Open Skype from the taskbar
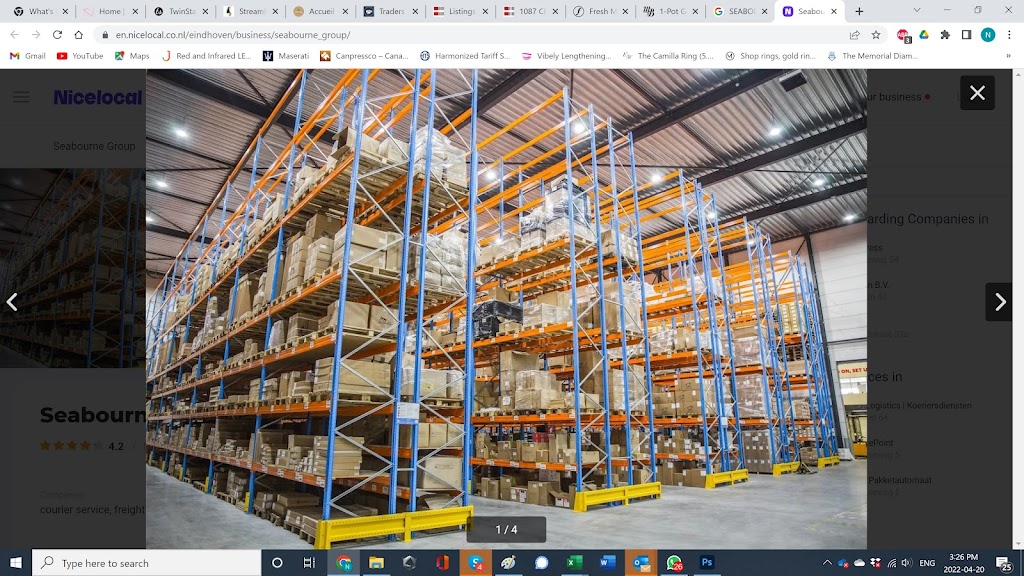 click(475, 563)
